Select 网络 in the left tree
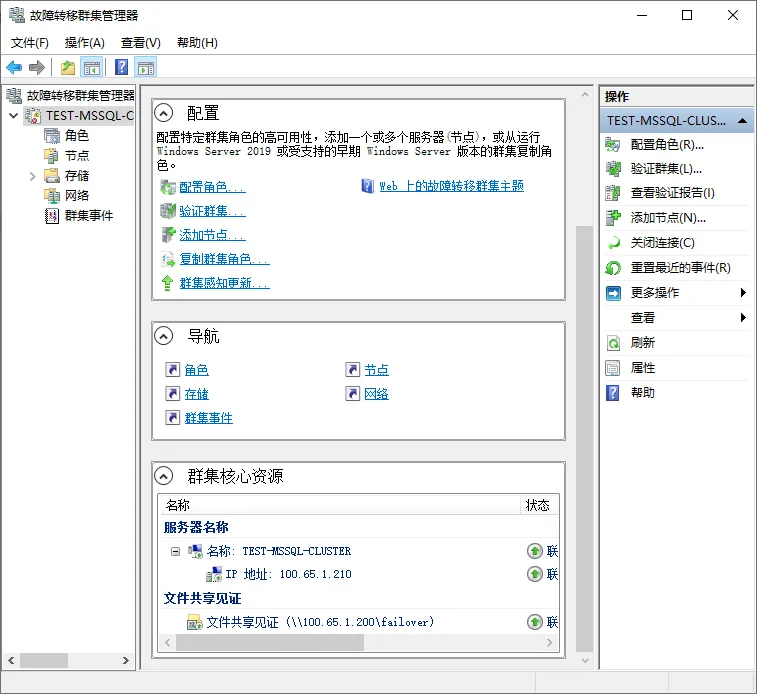 [x=77, y=195]
